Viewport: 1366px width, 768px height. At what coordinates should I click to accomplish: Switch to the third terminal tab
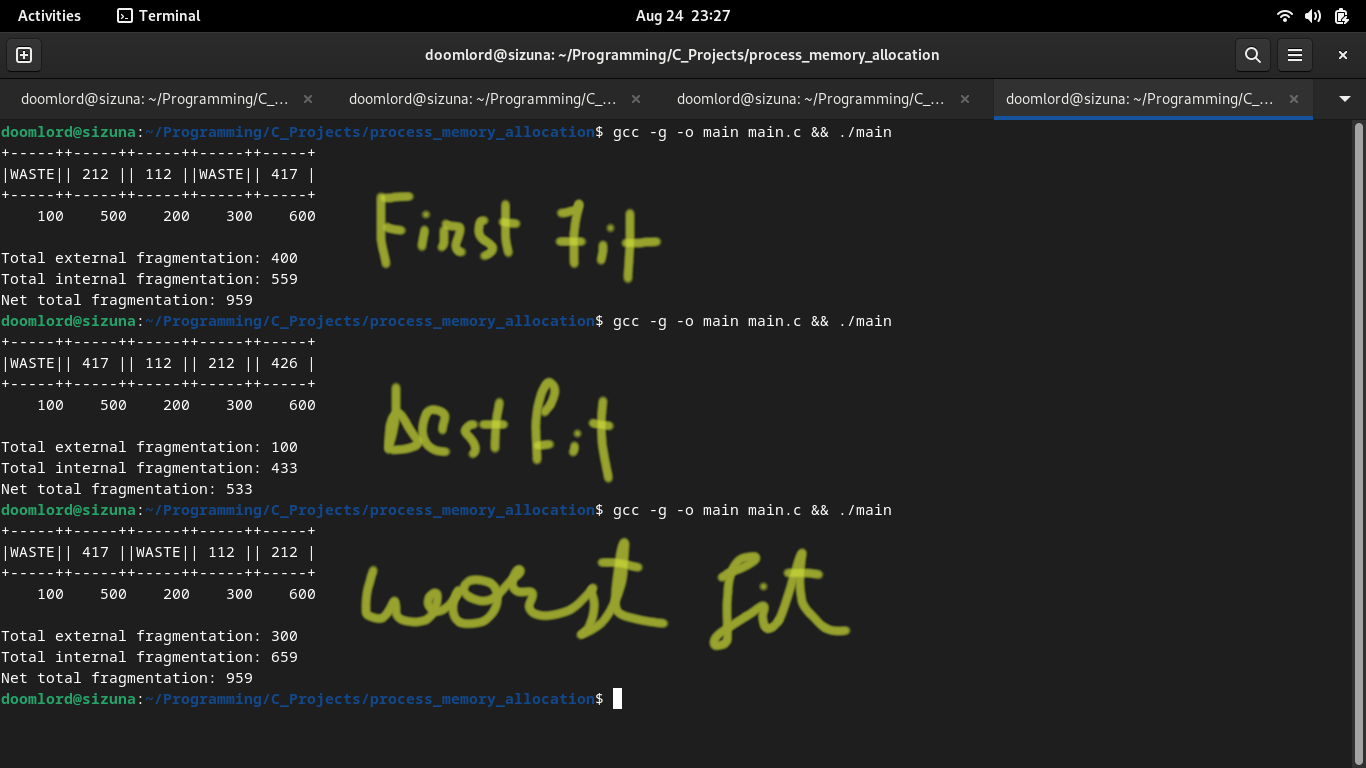point(811,99)
